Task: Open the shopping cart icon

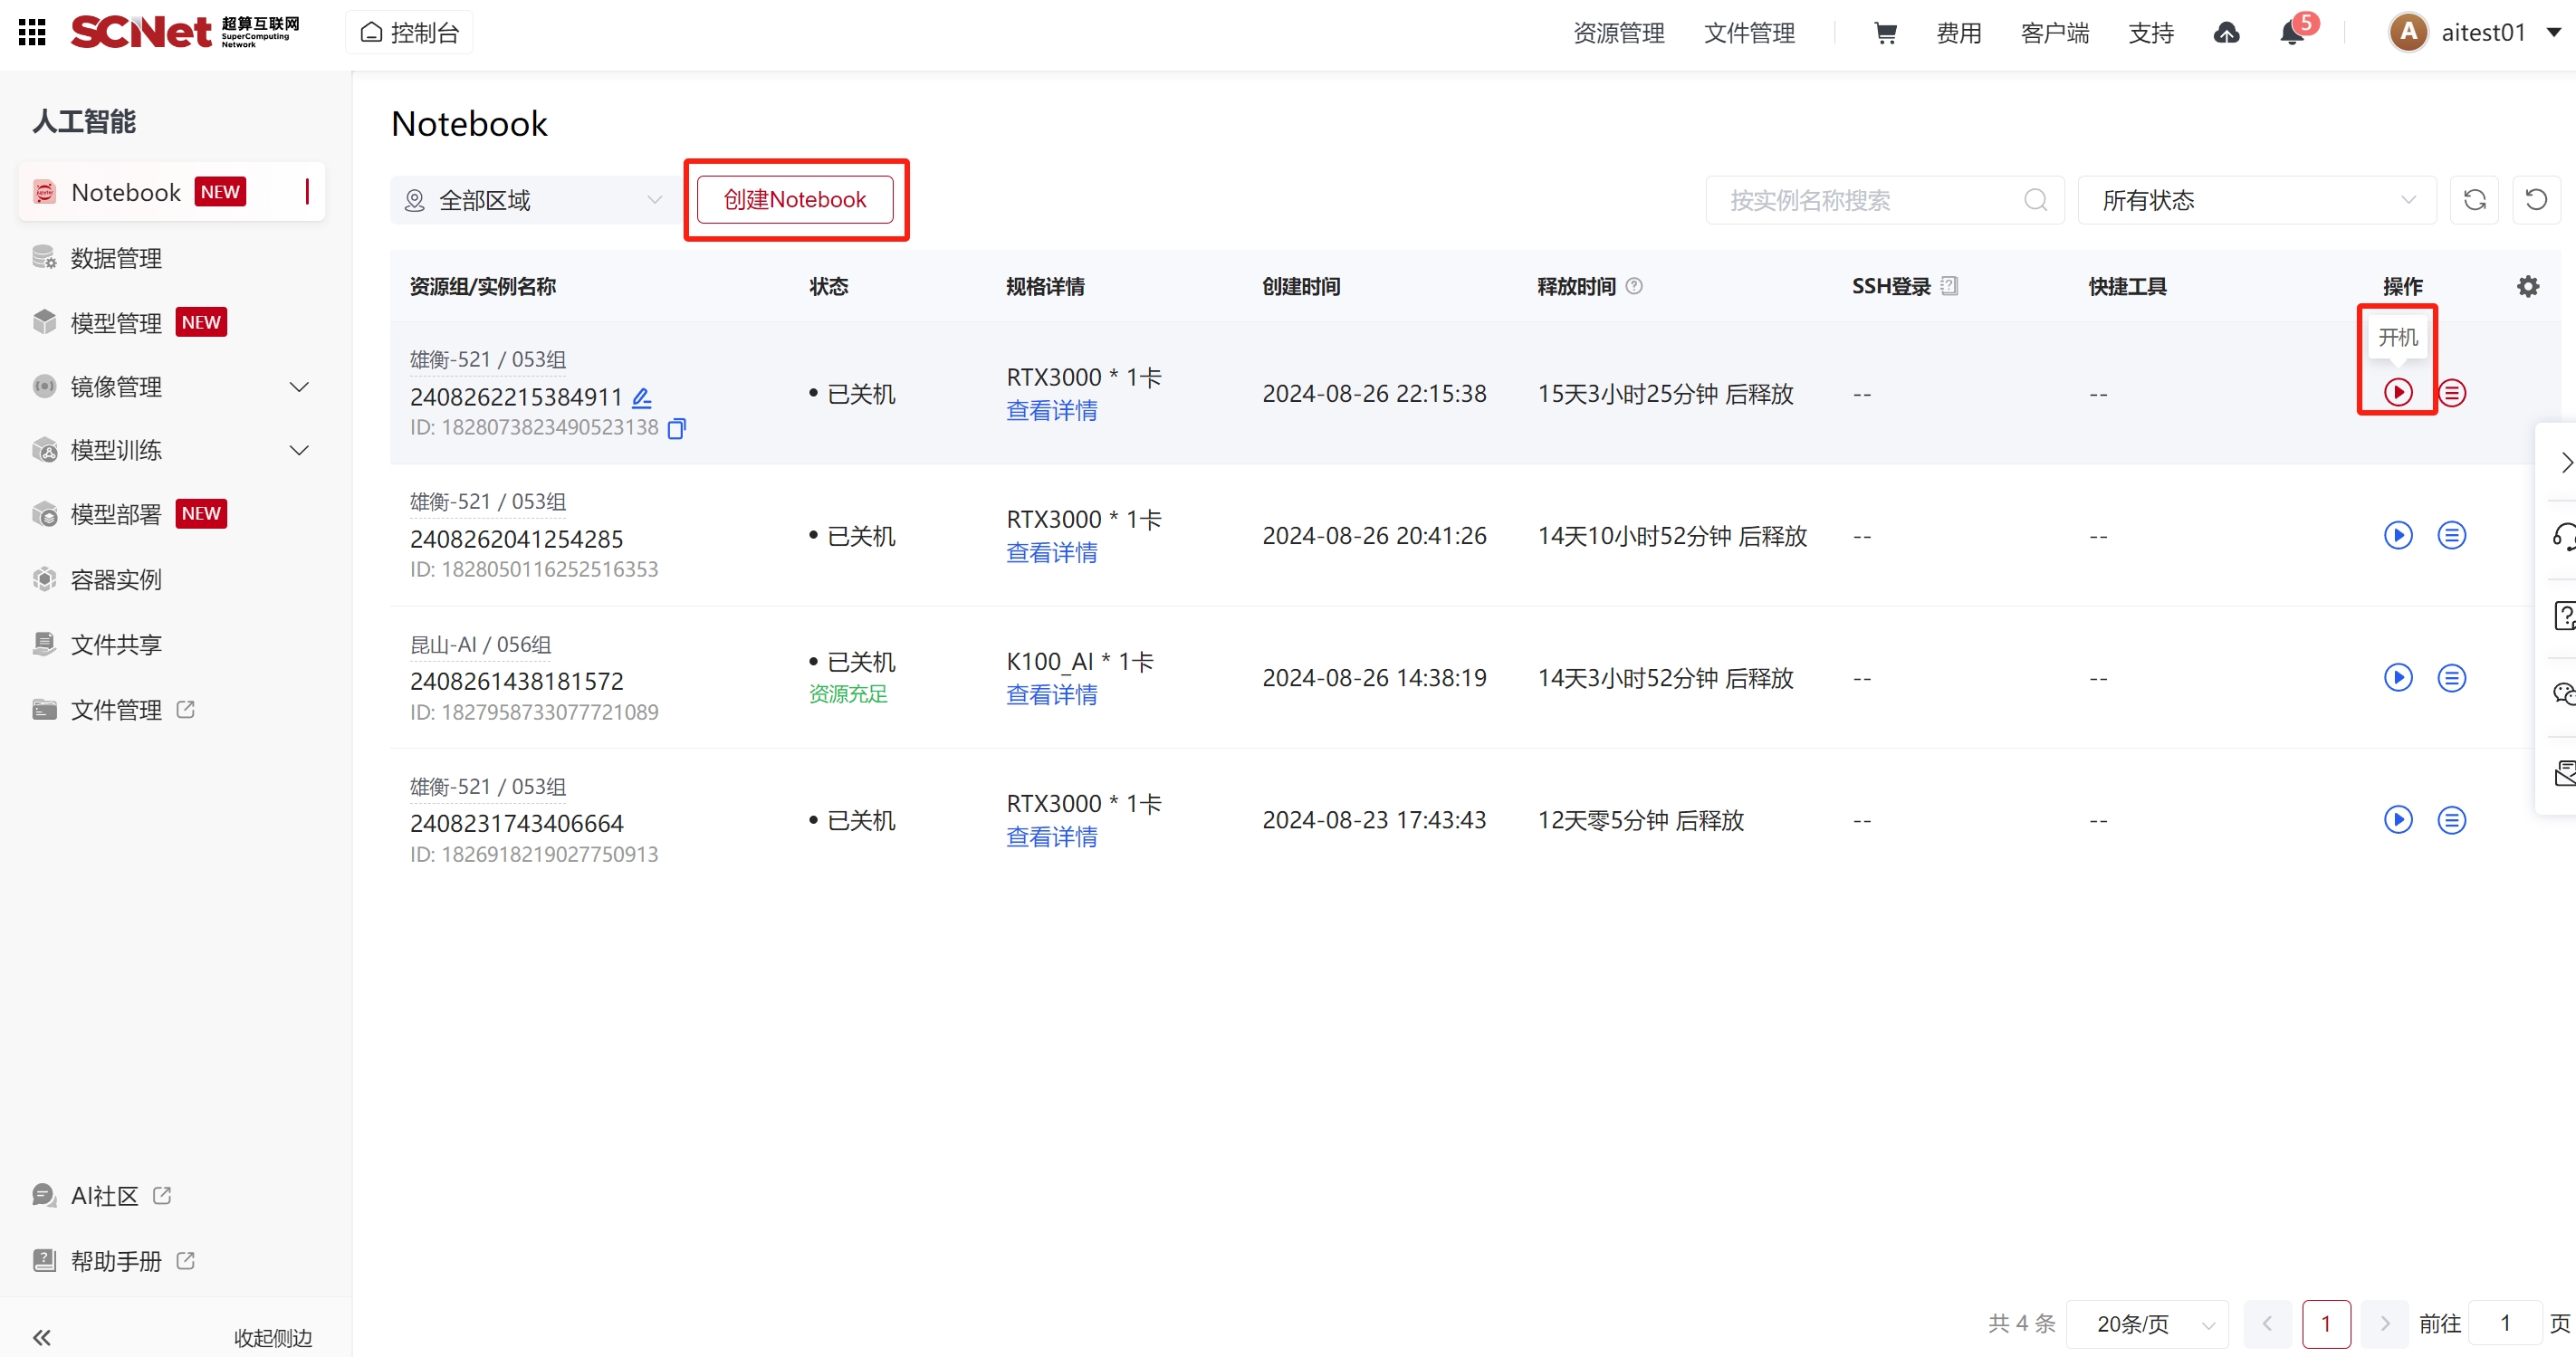Action: pos(1885,33)
